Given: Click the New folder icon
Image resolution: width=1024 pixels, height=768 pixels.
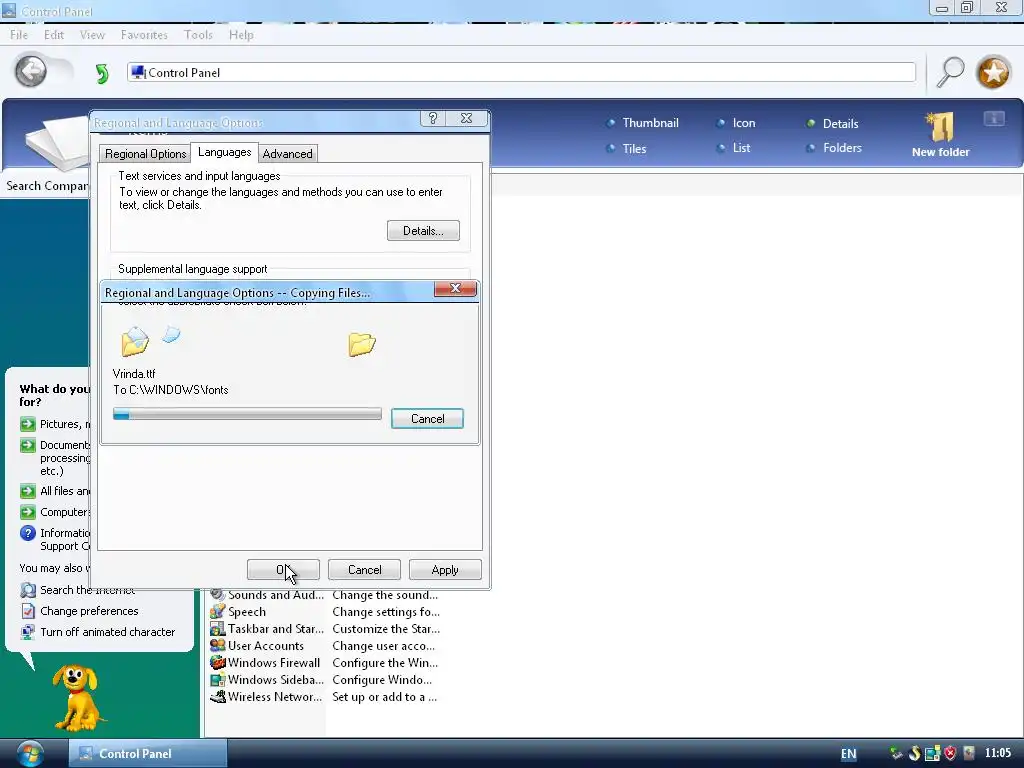Looking at the screenshot, I should [x=940, y=127].
